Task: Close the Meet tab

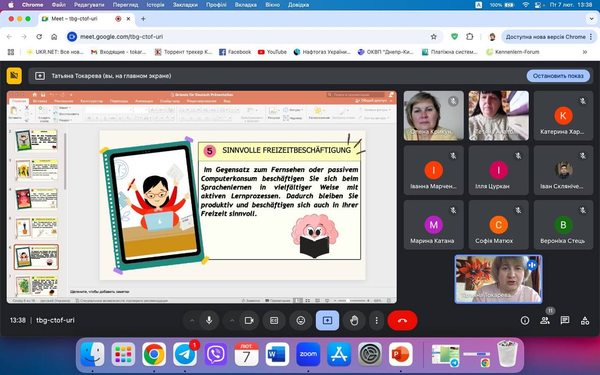Action: tap(129, 19)
